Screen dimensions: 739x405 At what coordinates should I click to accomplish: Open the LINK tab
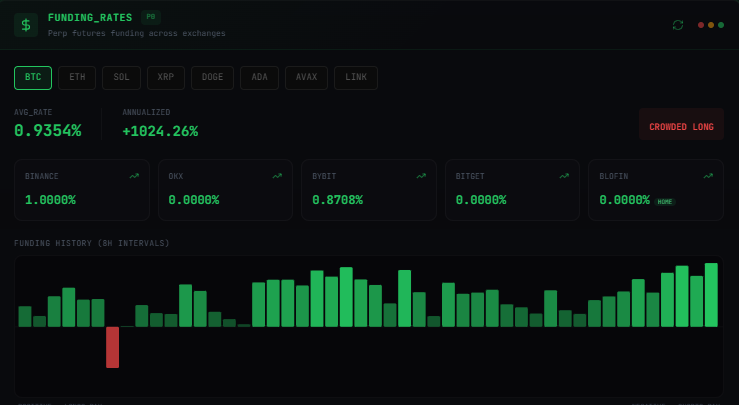[356, 78]
